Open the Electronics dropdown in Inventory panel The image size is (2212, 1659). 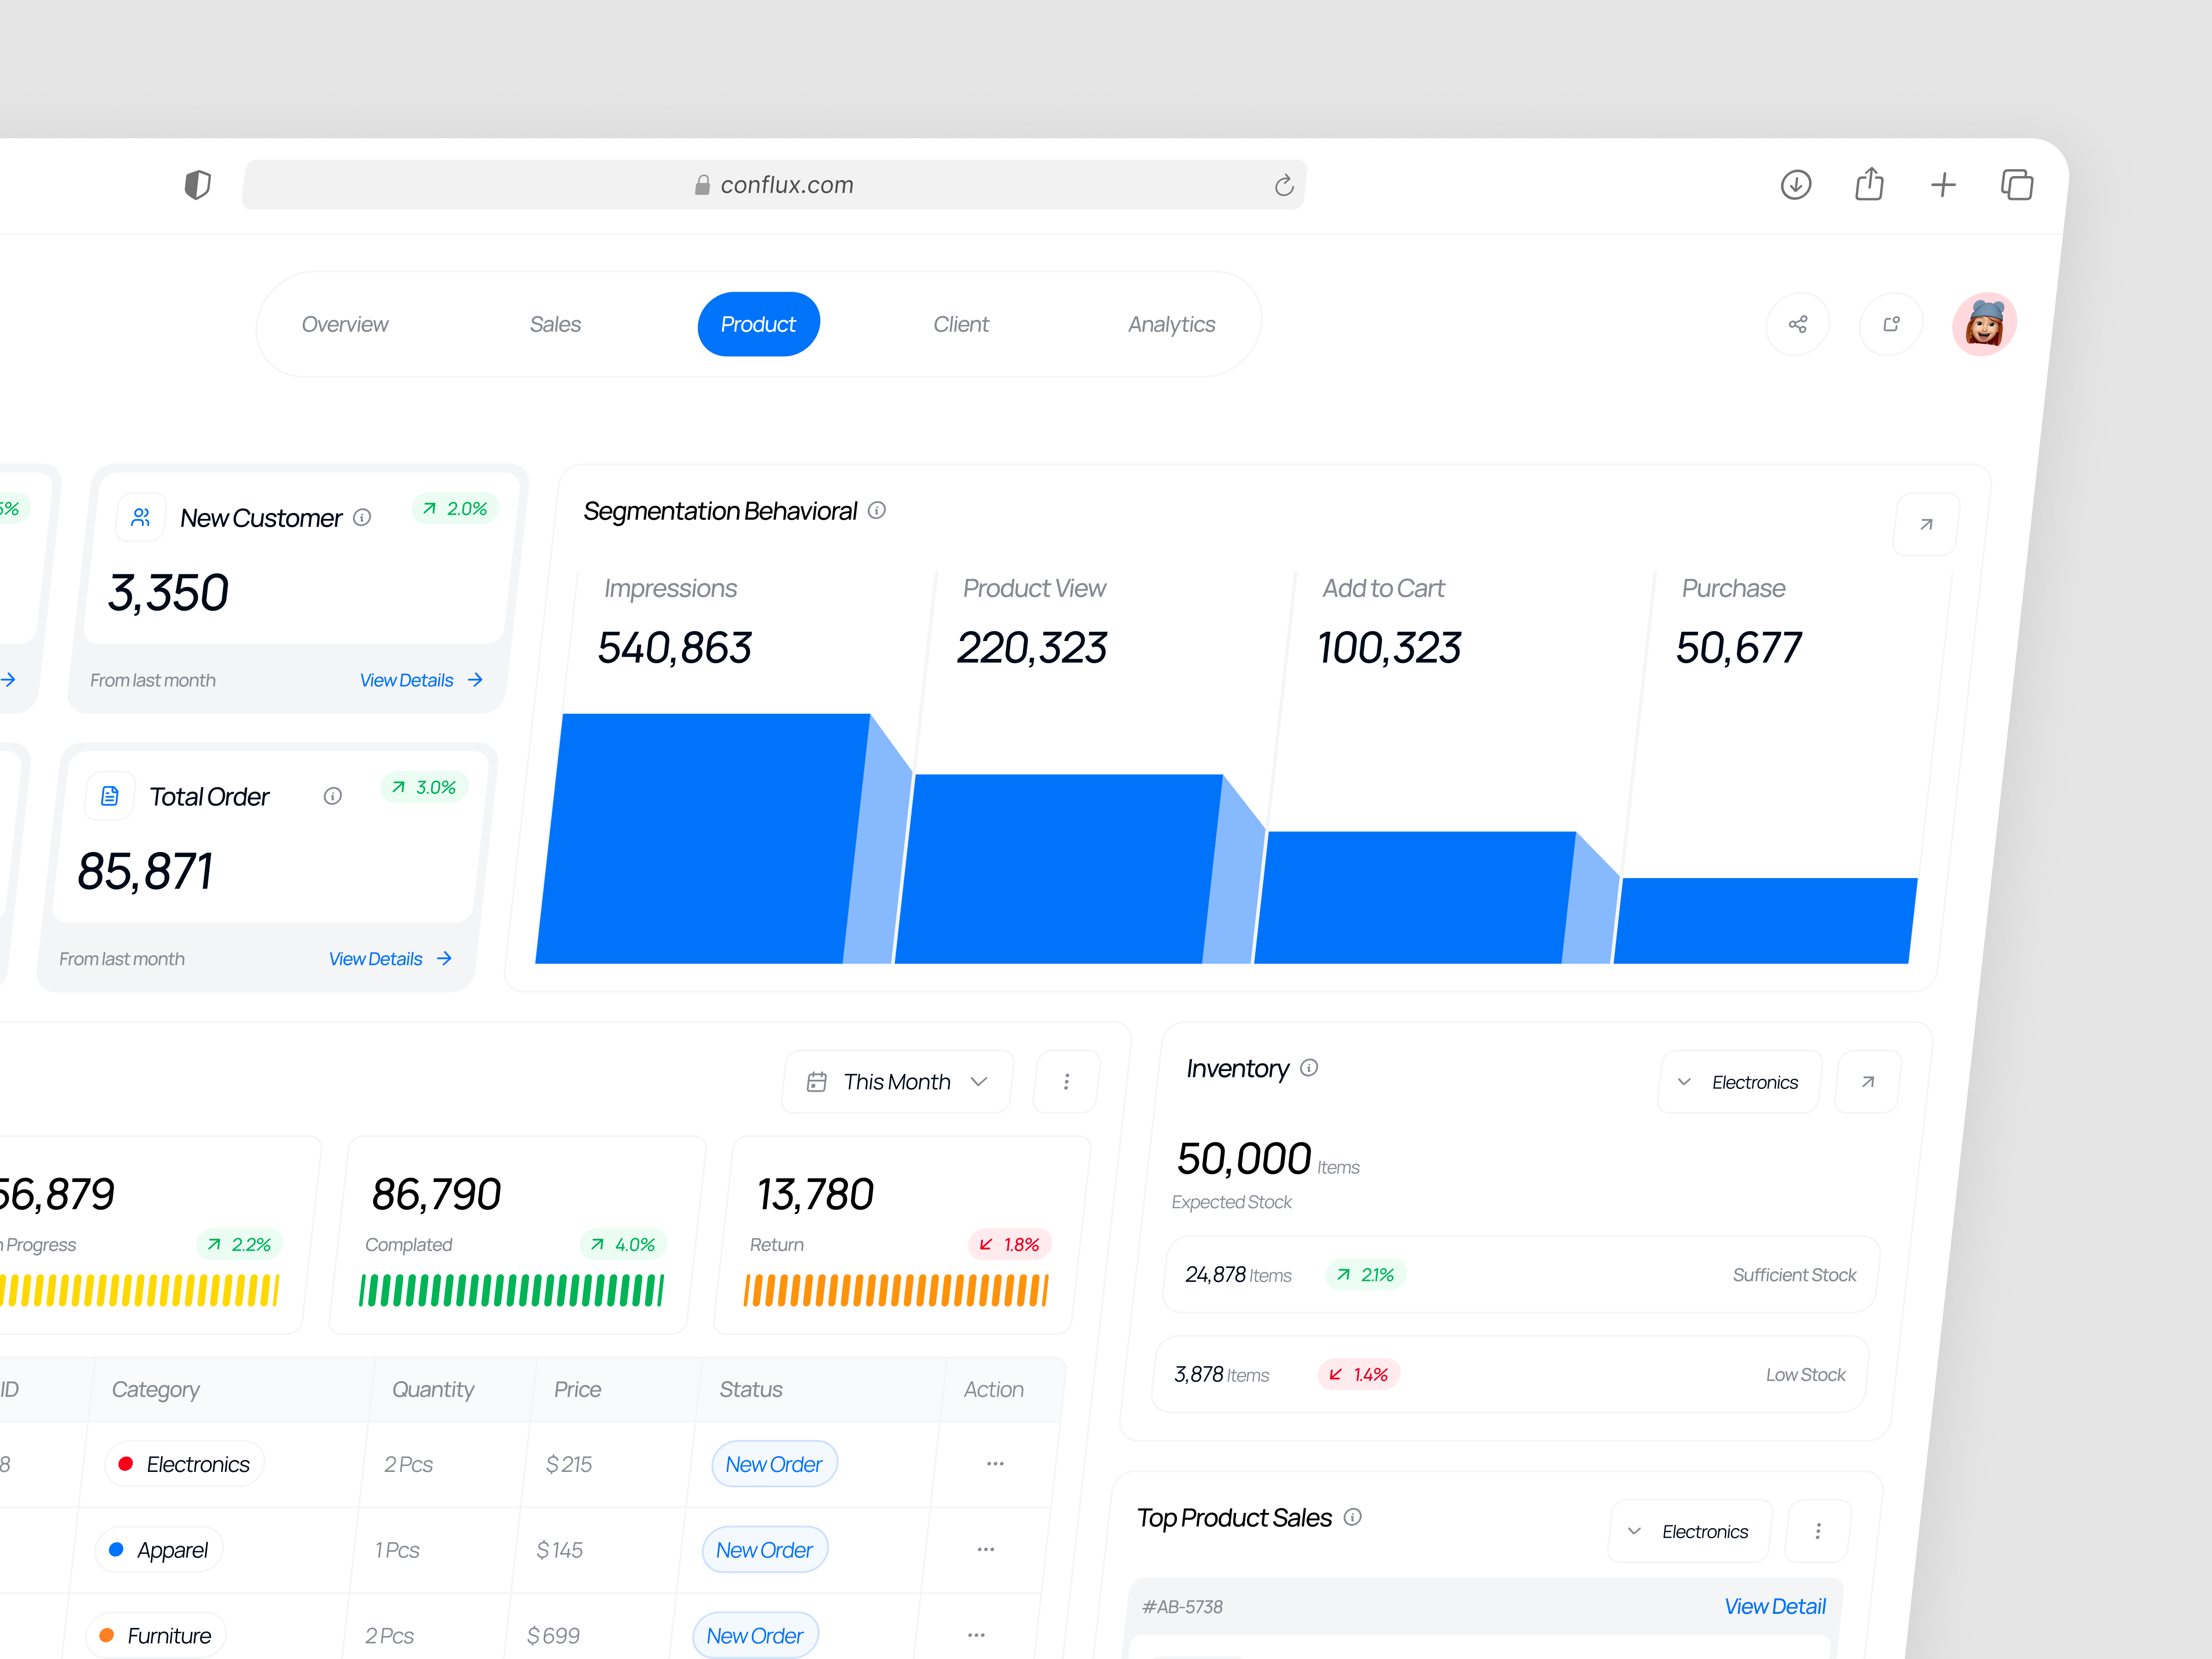tap(1739, 1081)
